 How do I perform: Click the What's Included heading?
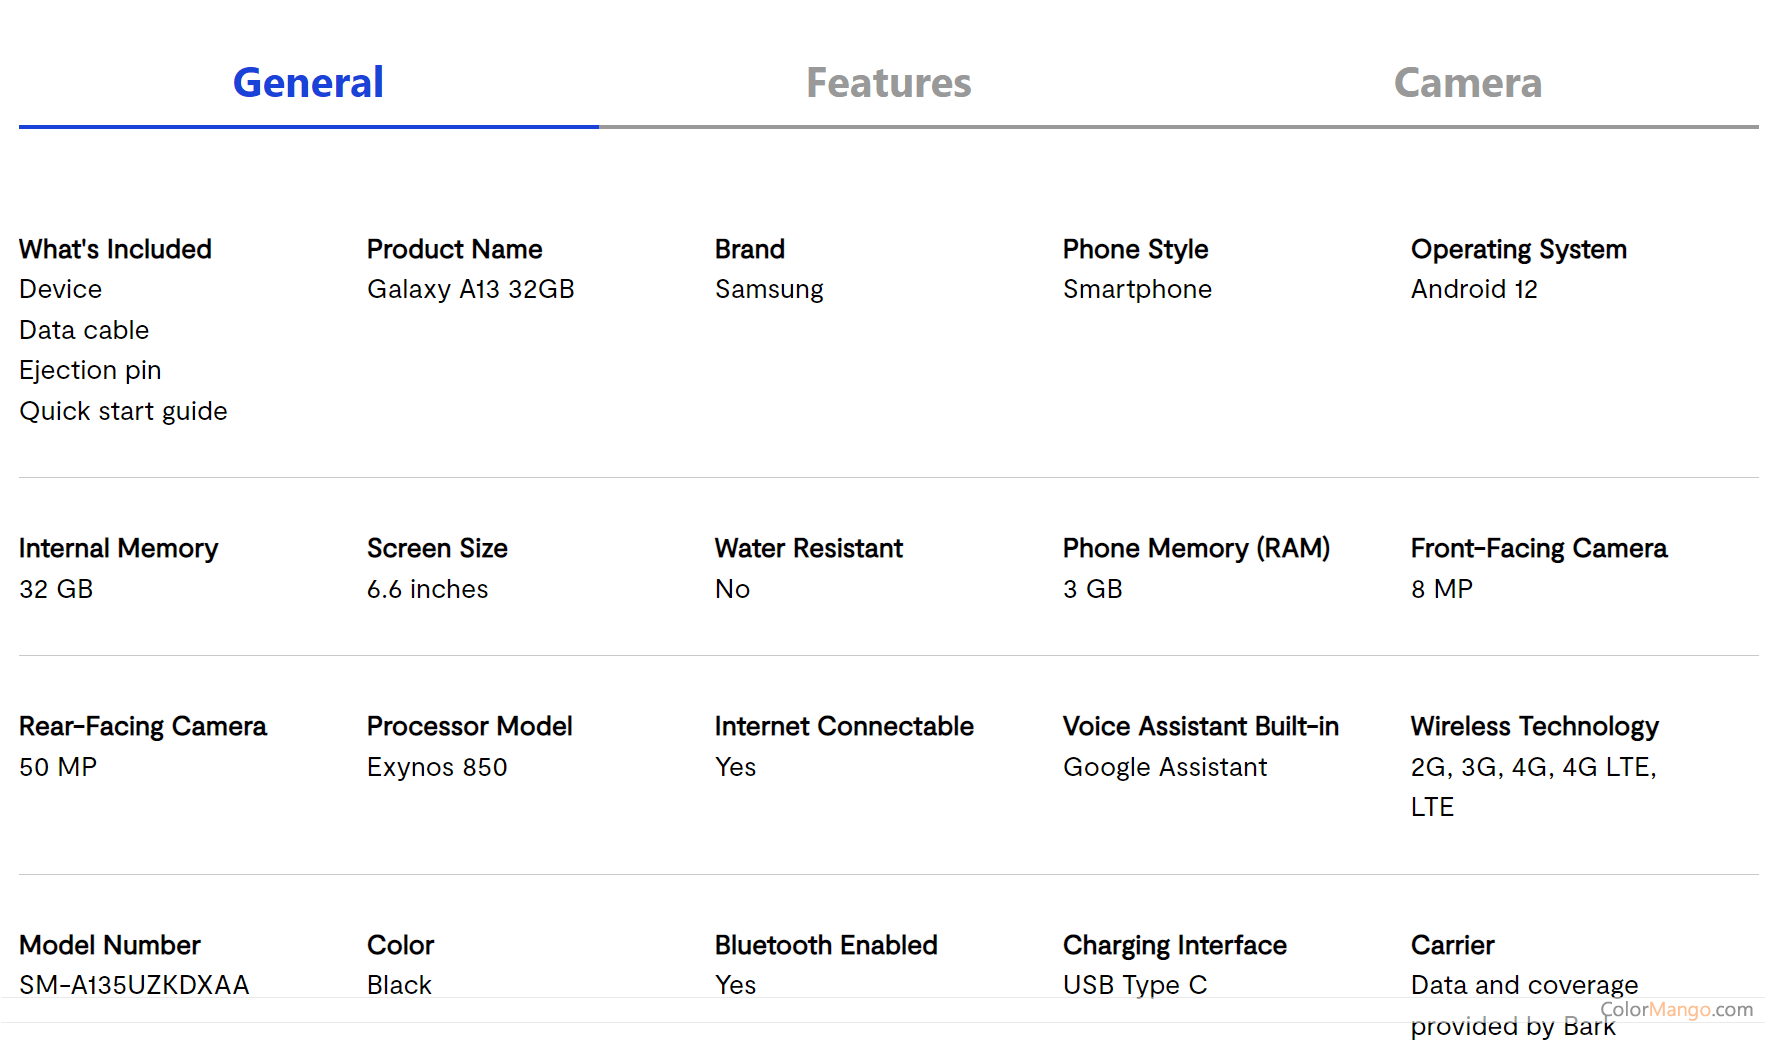pos(115,249)
